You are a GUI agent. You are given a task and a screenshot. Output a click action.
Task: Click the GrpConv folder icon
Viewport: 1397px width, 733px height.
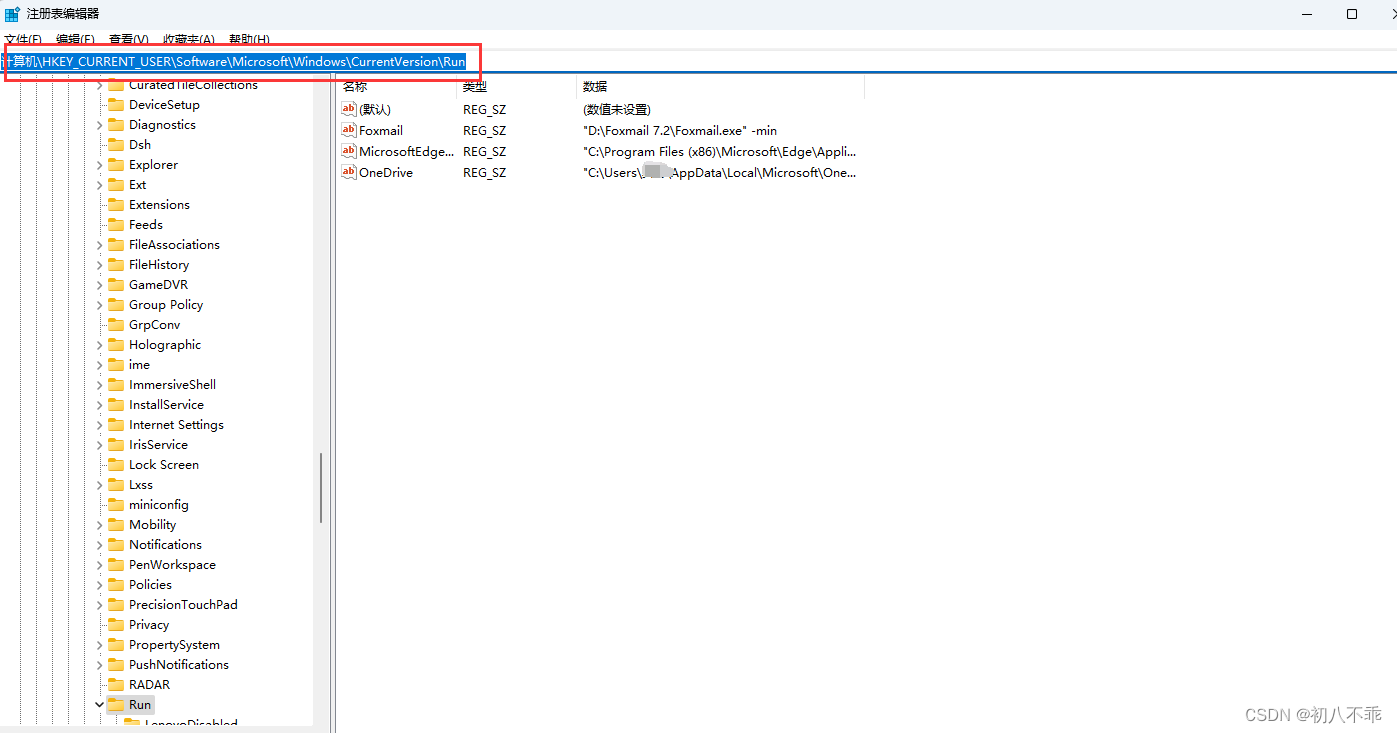coord(116,325)
